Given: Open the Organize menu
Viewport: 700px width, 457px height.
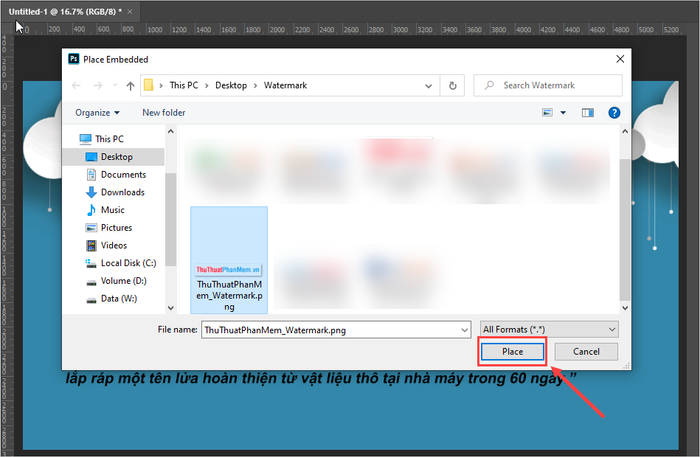Looking at the screenshot, I should 97,112.
